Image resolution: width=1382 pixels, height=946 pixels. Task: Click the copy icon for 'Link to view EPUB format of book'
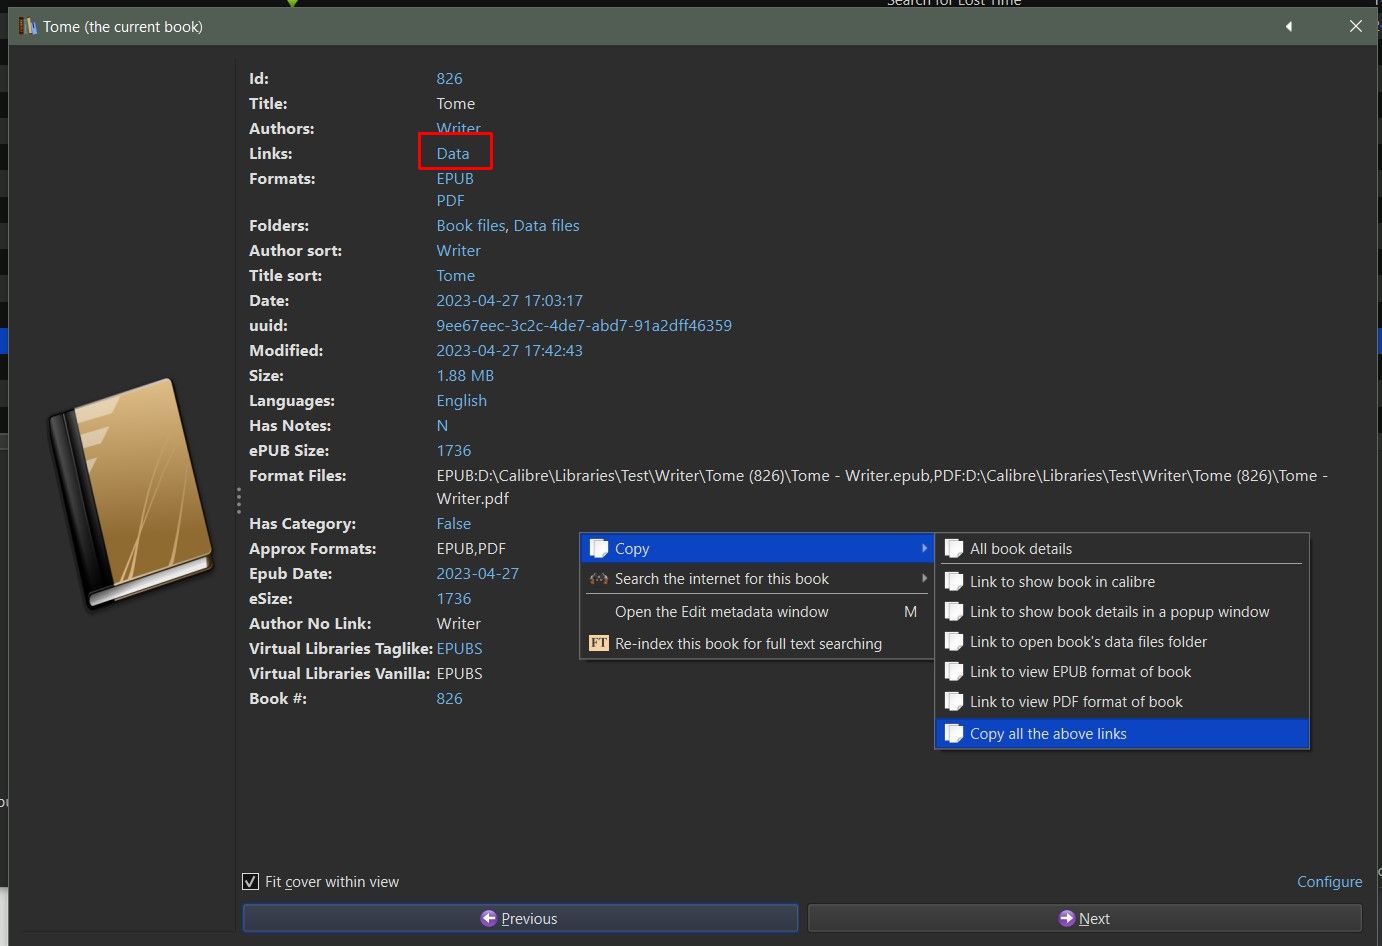tap(954, 671)
